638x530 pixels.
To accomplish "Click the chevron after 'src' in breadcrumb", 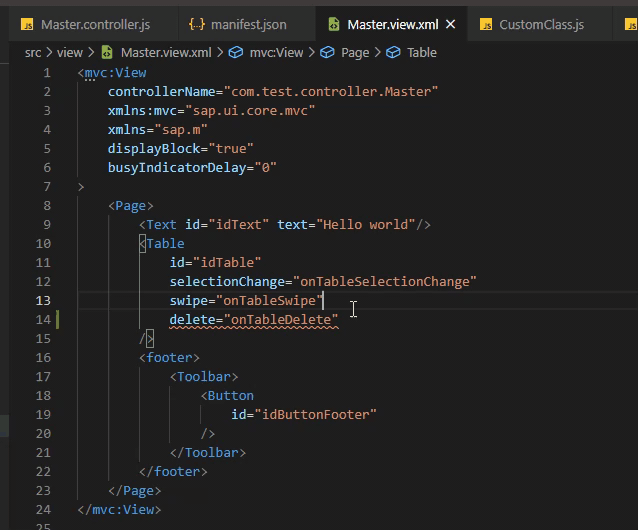I will pyautogui.click(x=49, y=53).
